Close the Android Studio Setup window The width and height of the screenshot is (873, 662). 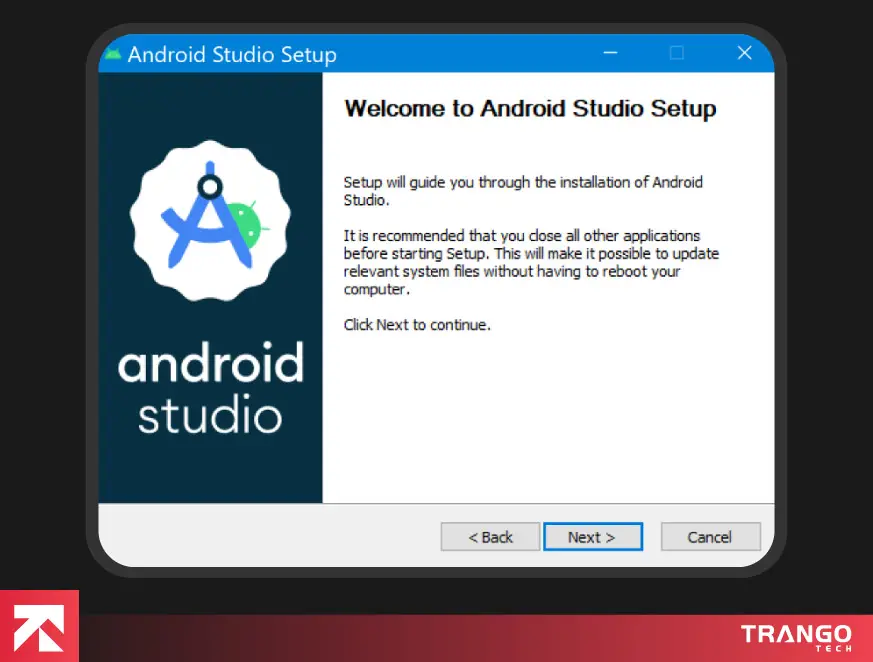tap(744, 53)
